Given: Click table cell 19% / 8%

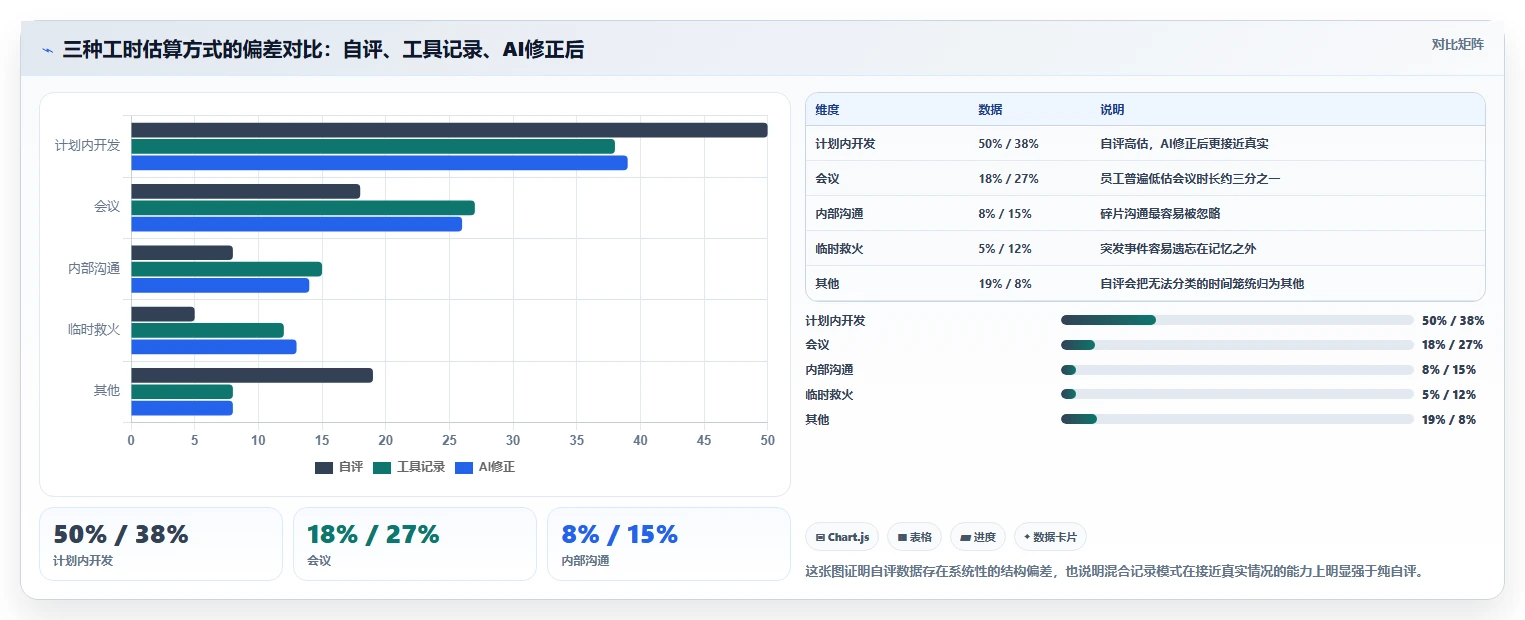Looking at the screenshot, I should (x=1005, y=284).
